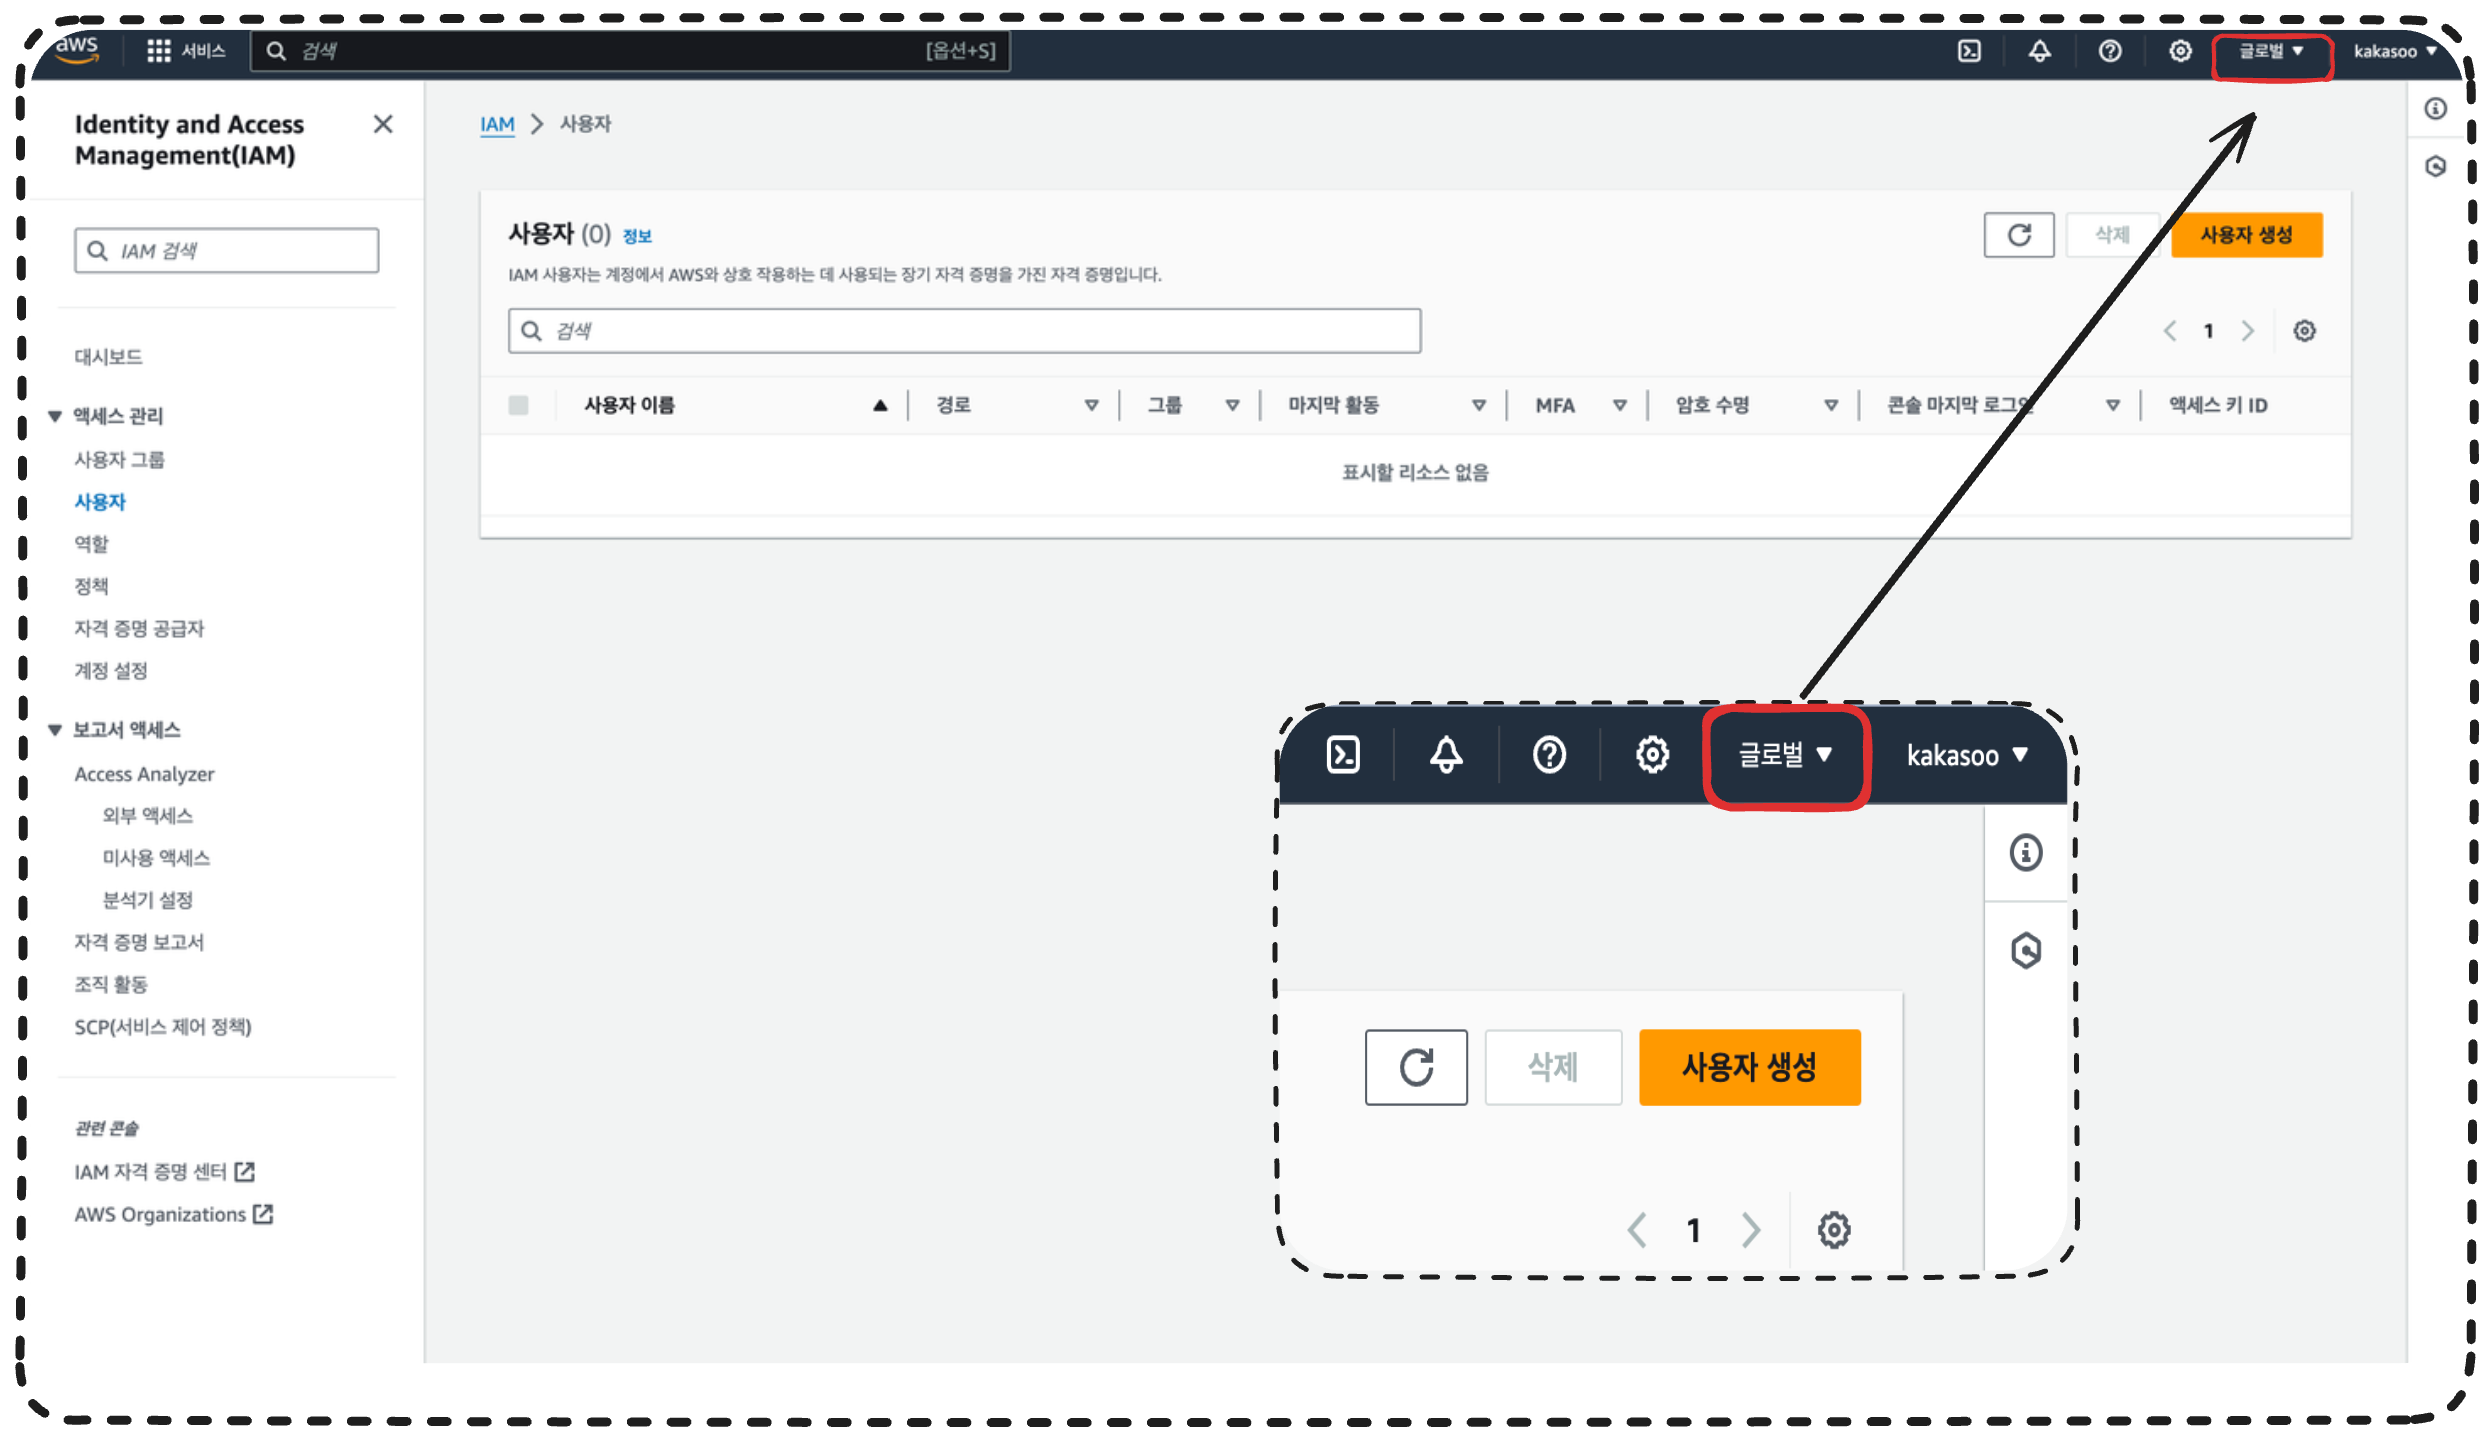Collapse the 액세스 관리 section

[55, 416]
